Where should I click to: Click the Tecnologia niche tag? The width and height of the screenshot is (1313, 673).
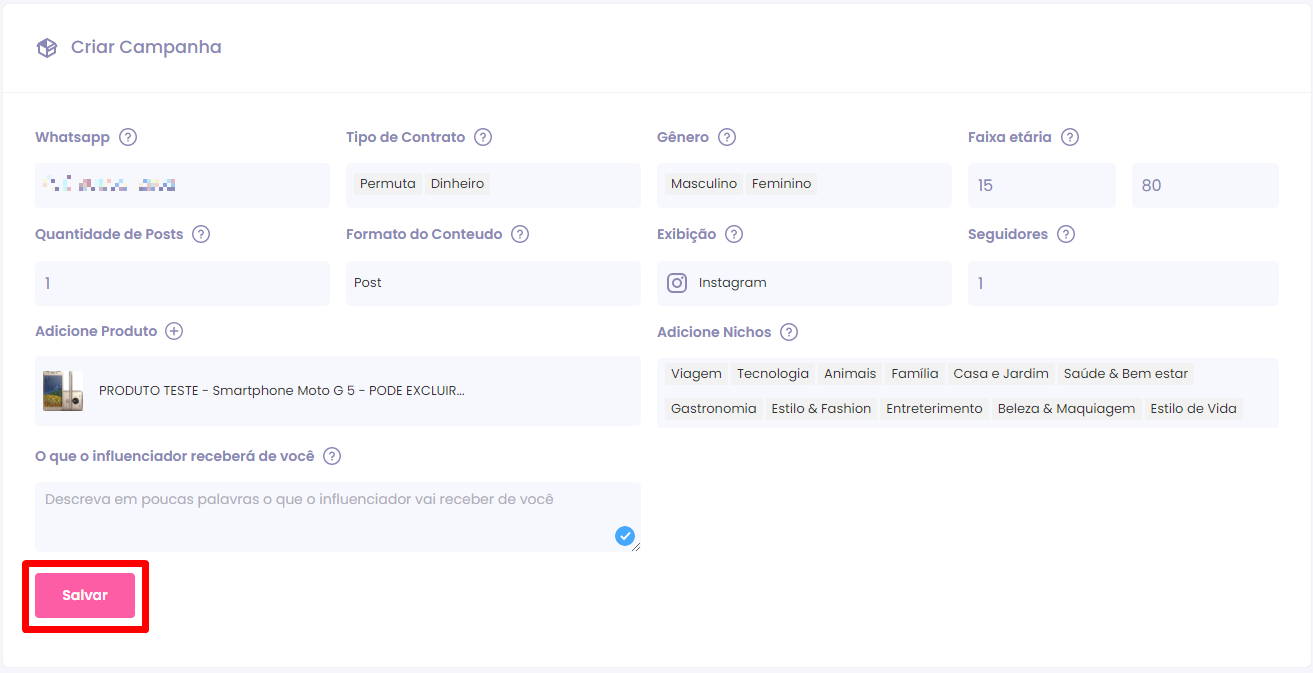(773, 374)
